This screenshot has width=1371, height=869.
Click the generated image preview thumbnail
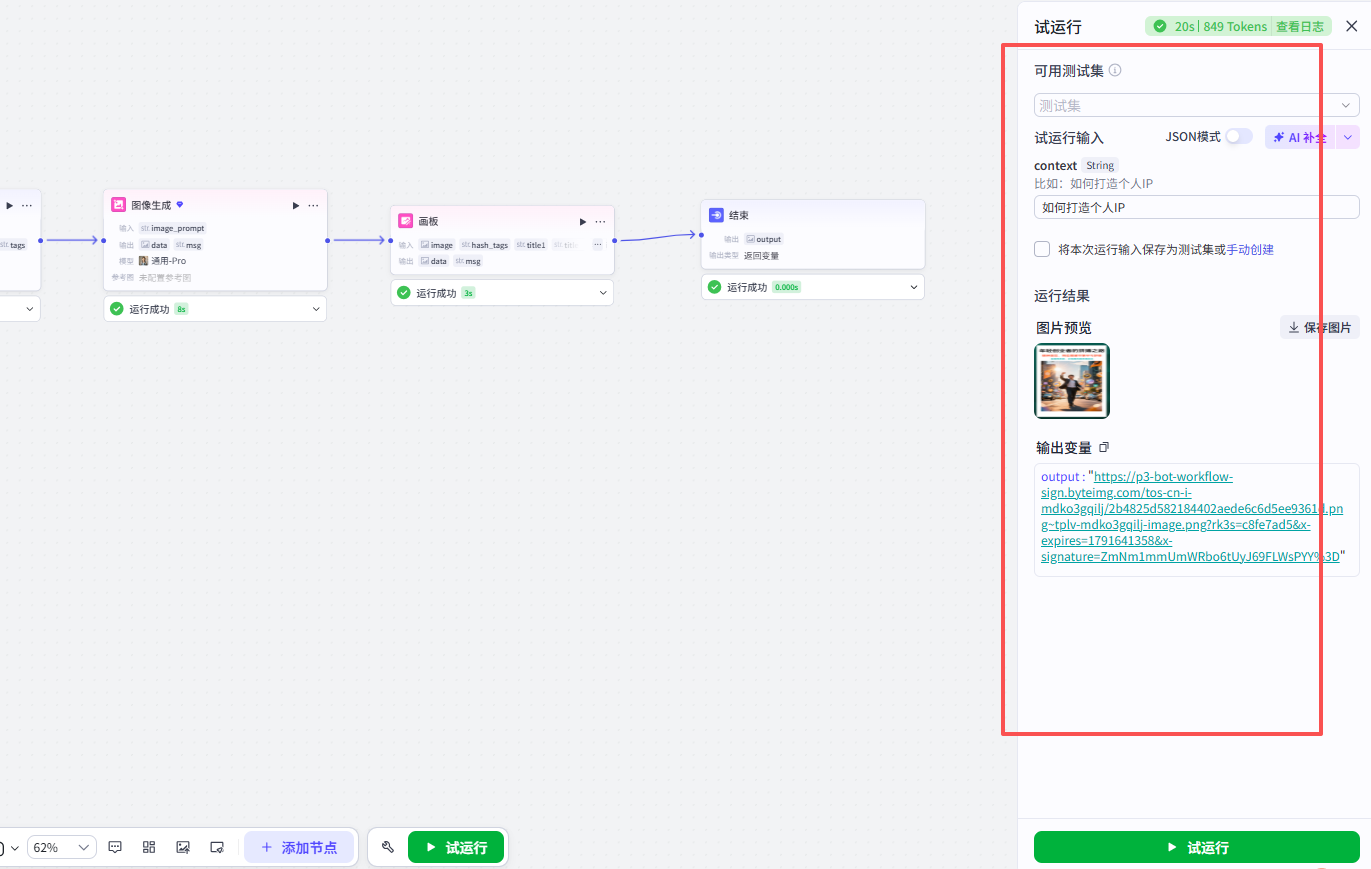click(1072, 381)
